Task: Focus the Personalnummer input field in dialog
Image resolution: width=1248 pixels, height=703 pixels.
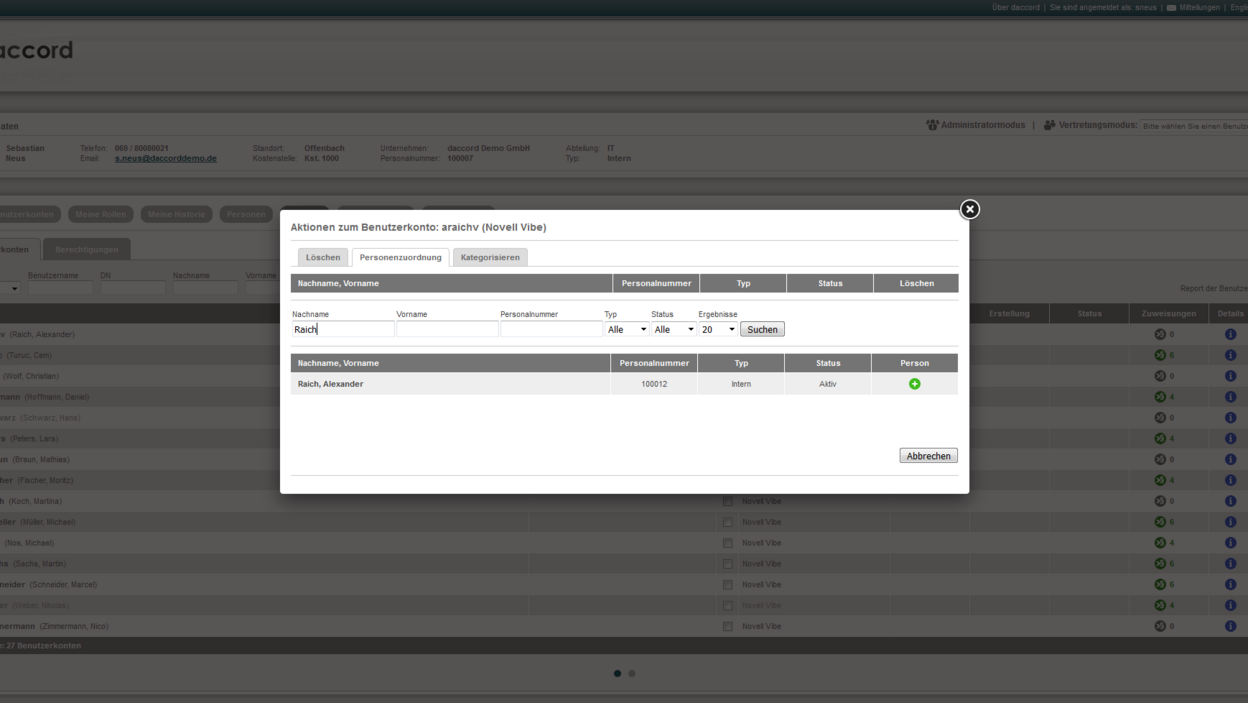Action: (x=551, y=329)
